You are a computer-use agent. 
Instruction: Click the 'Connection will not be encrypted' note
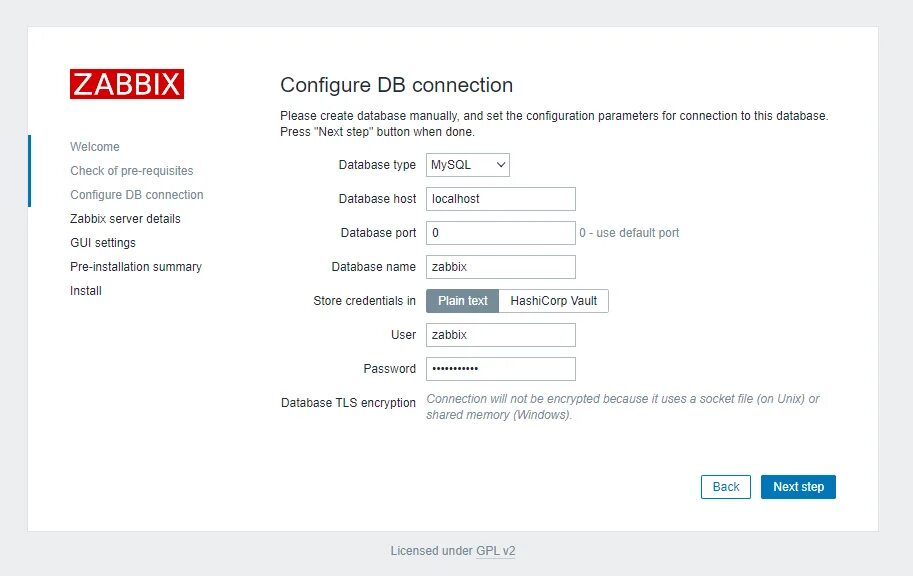pos(622,407)
